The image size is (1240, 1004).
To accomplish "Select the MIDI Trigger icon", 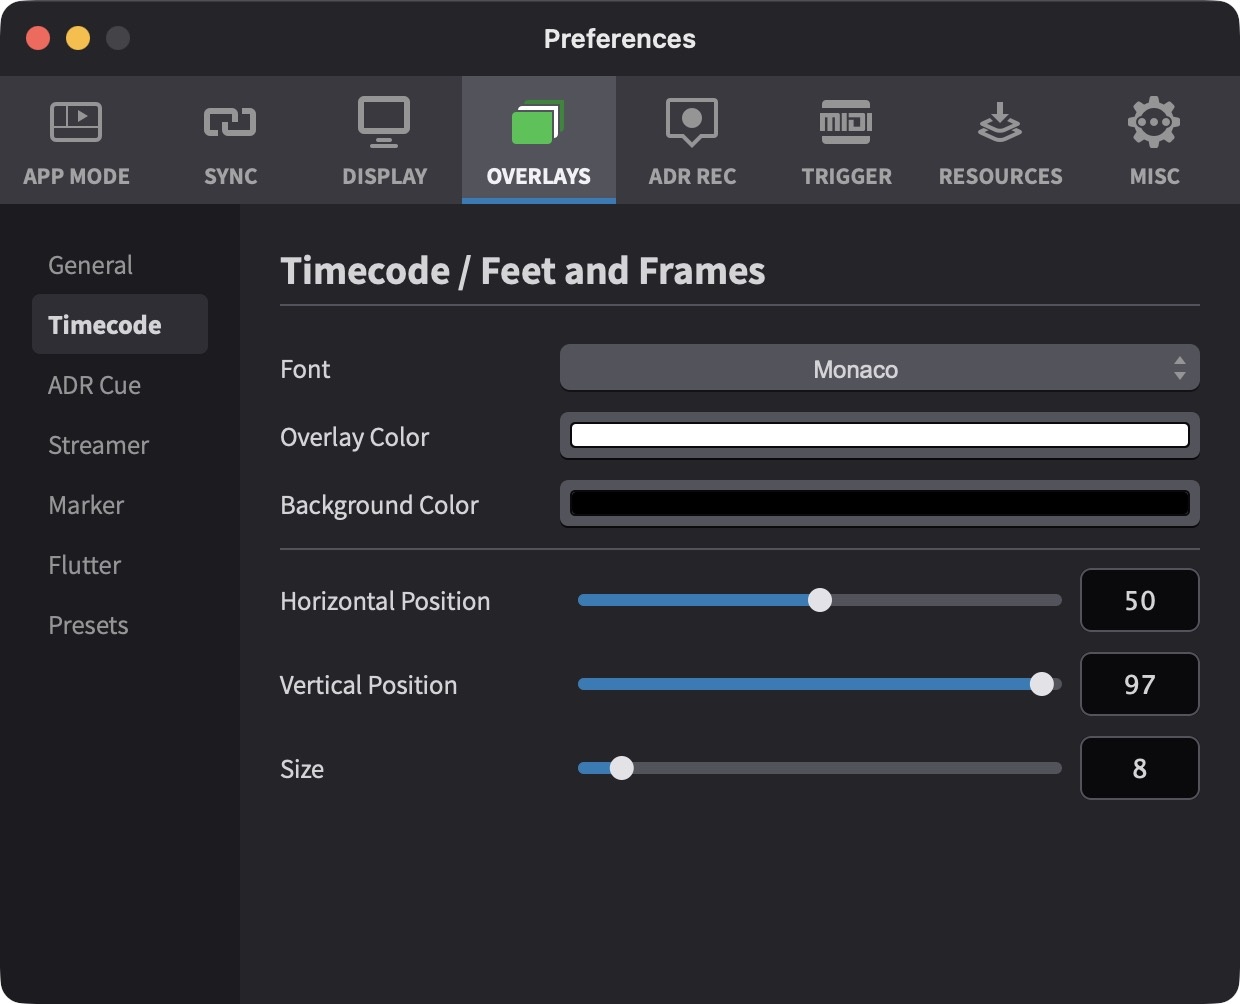I will click(x=846, y=122).
